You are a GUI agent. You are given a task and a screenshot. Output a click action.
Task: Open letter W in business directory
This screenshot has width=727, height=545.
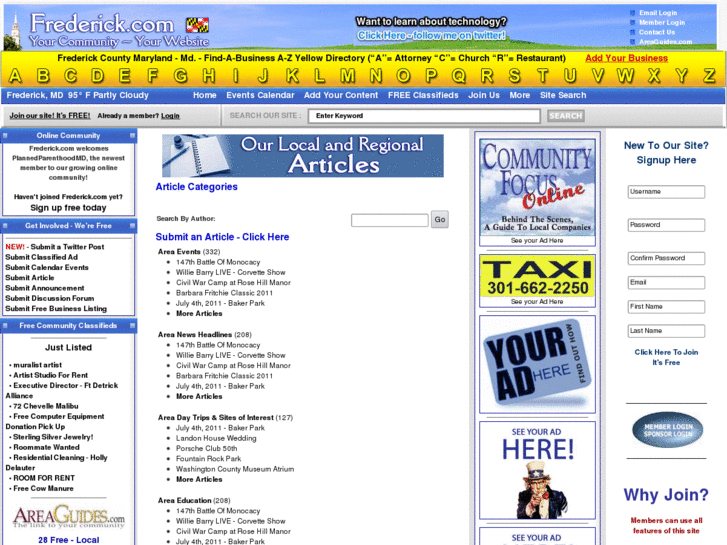point(625,76)
